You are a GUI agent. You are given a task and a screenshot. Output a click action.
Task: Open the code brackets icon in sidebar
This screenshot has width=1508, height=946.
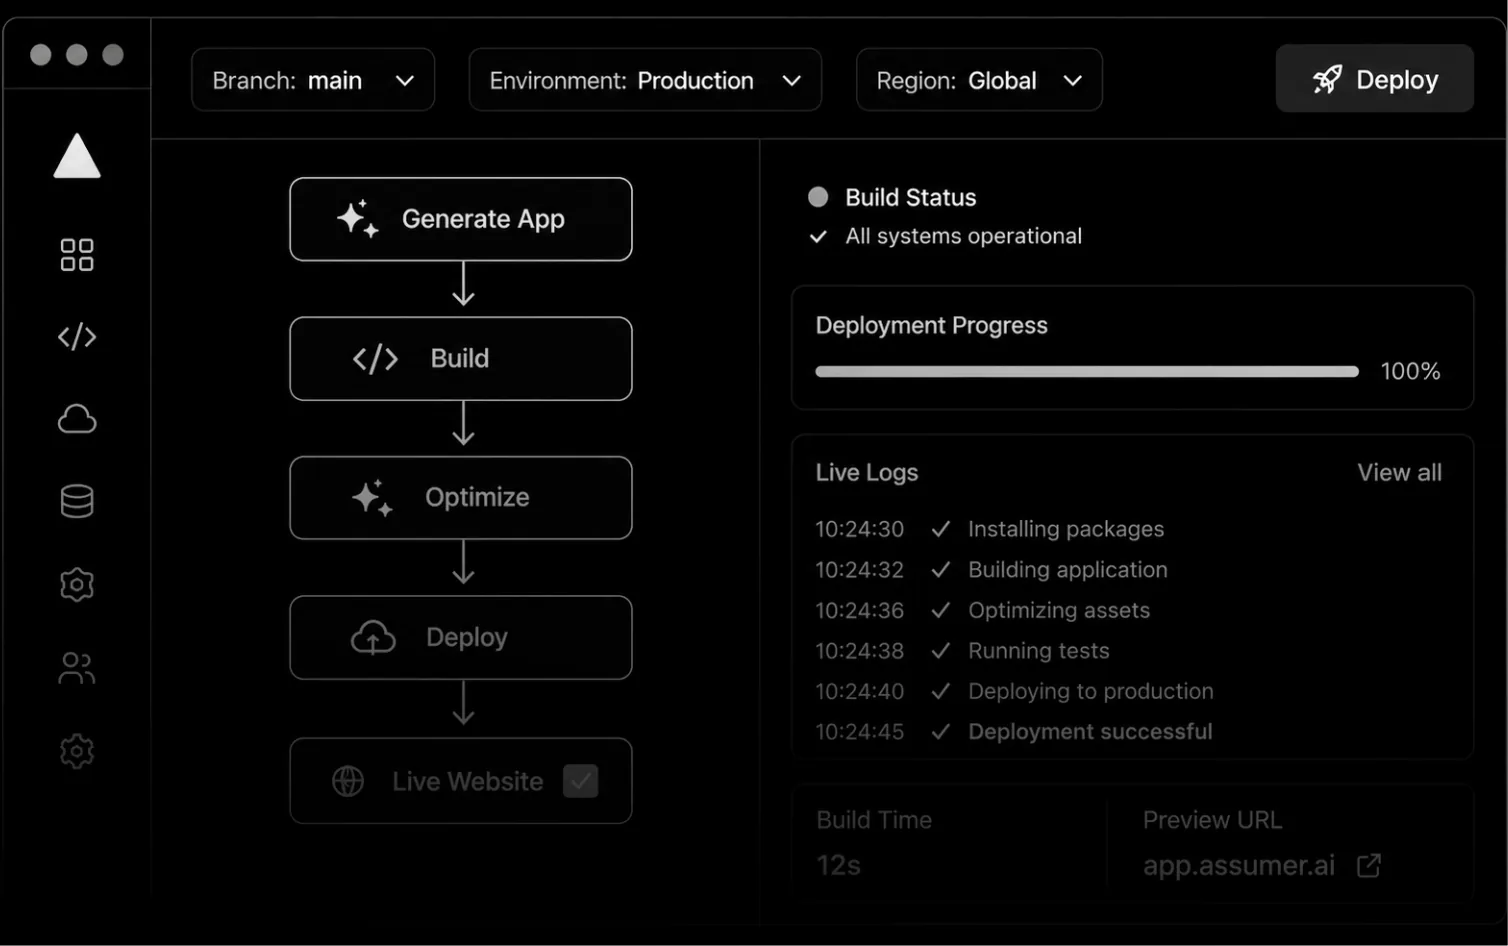(x=77, y=337)
